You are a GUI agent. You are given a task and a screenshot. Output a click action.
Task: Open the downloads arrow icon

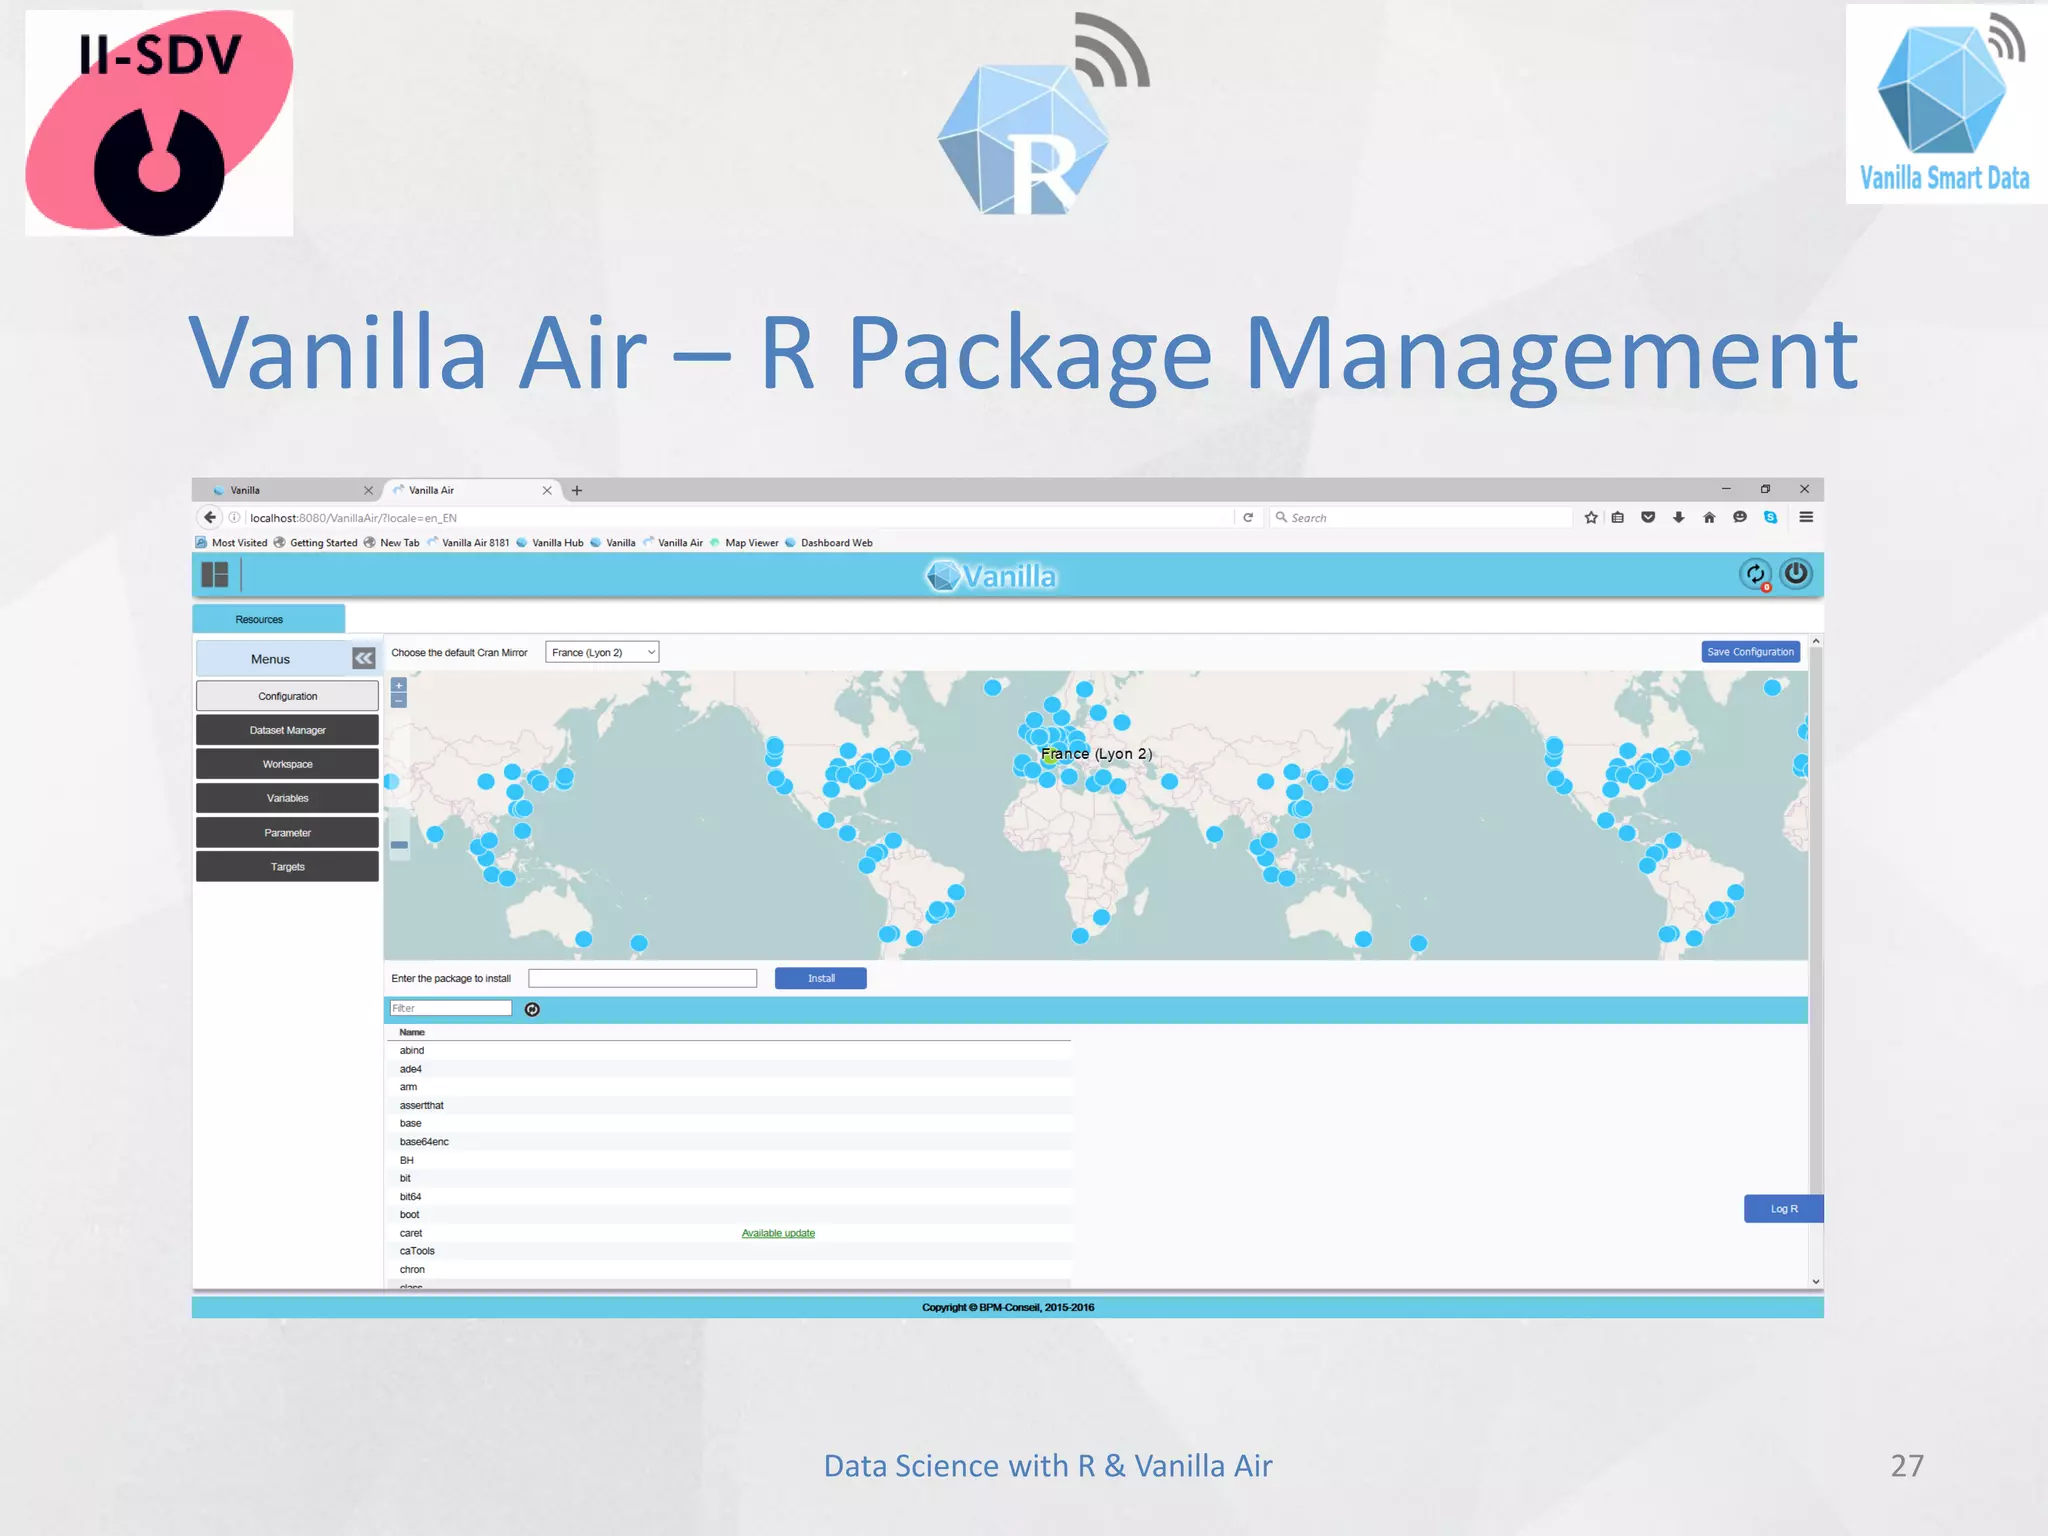click(x=1678, y=517)
